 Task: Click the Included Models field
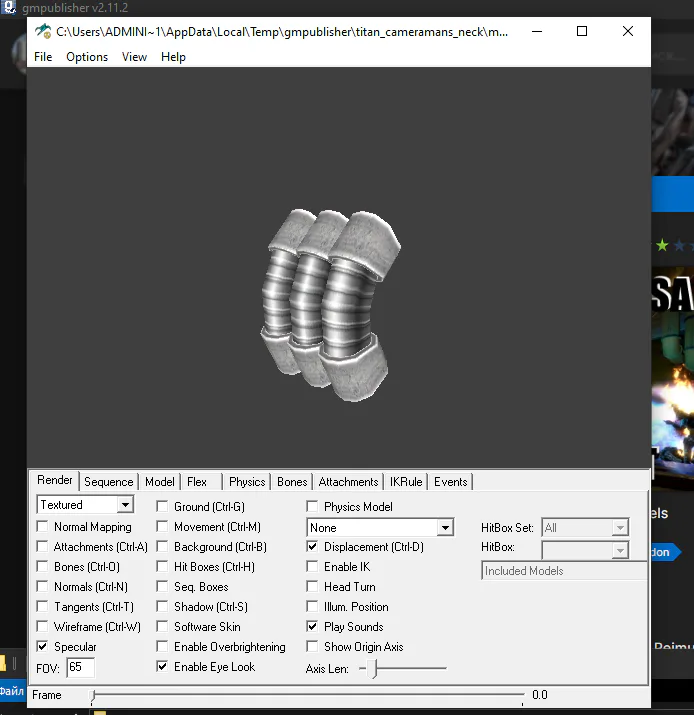point(565,571)
